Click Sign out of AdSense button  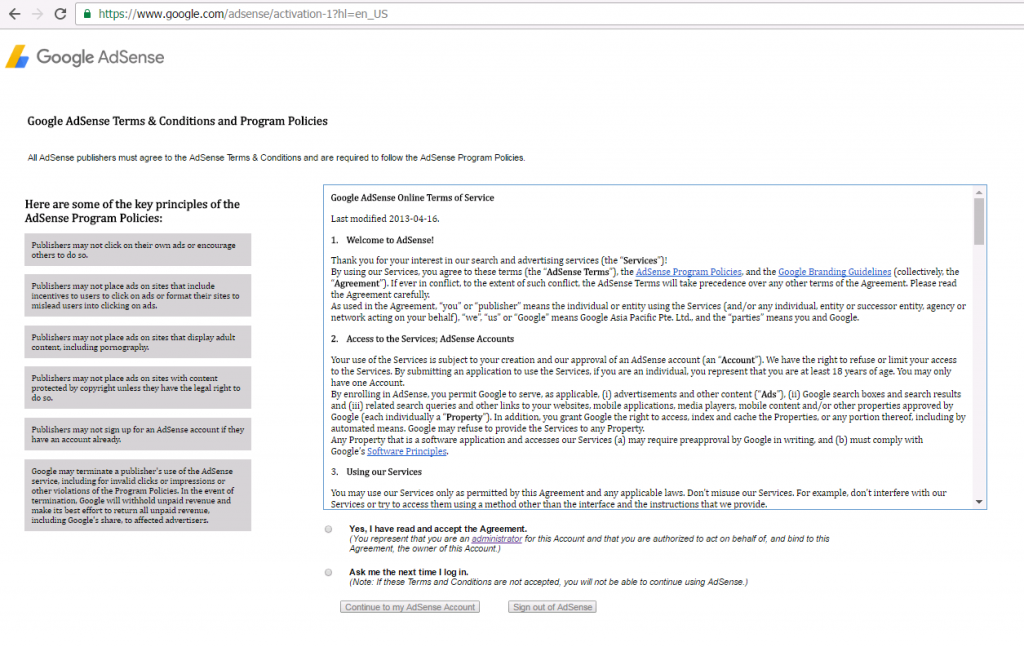coord(552,607)
